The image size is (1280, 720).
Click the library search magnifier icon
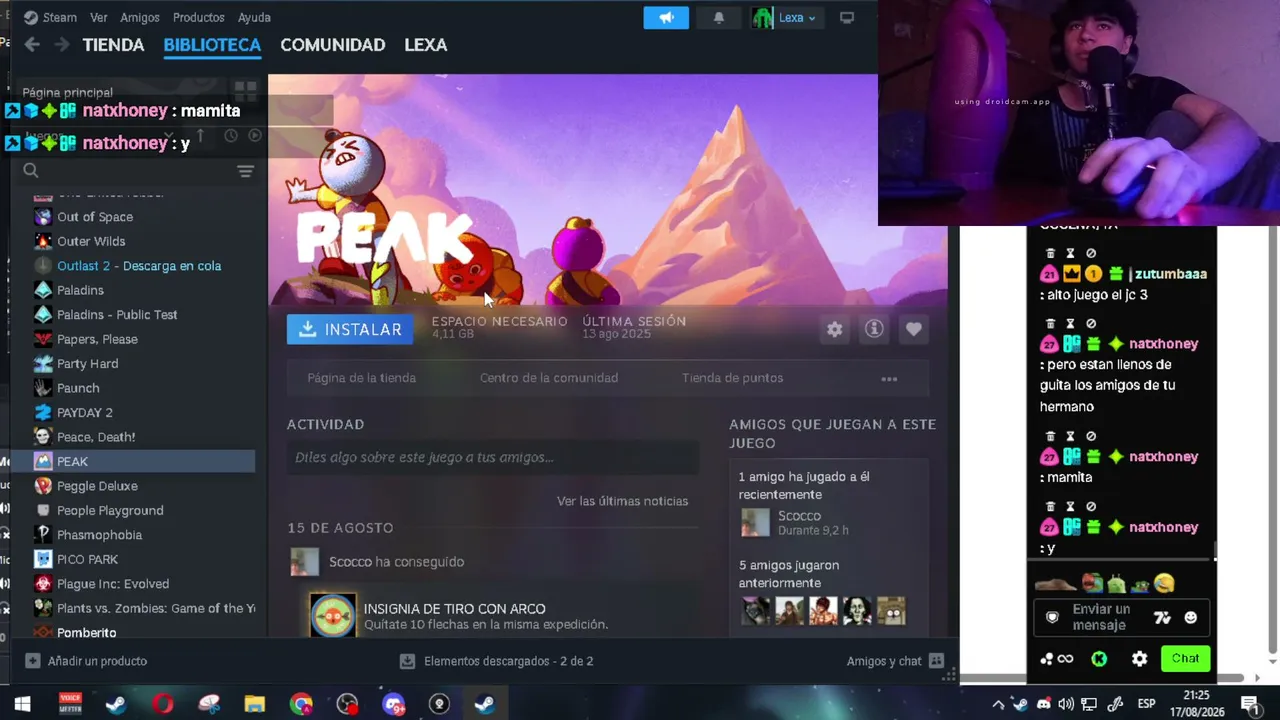(31, 171)
